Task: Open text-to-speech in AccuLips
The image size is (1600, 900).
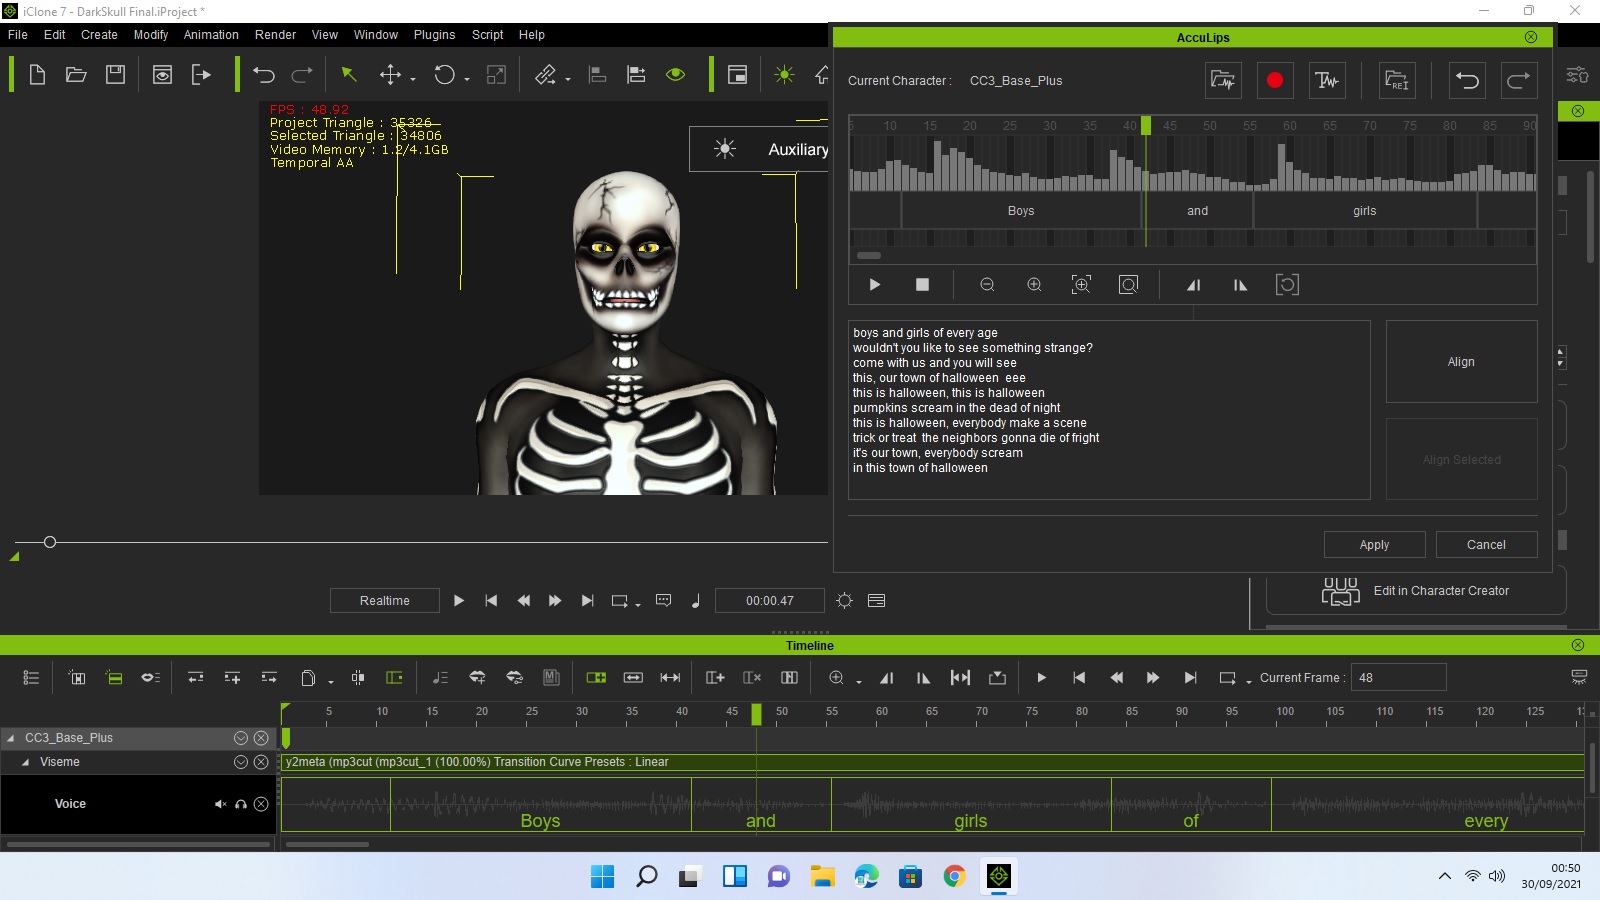Action: 1327,81
